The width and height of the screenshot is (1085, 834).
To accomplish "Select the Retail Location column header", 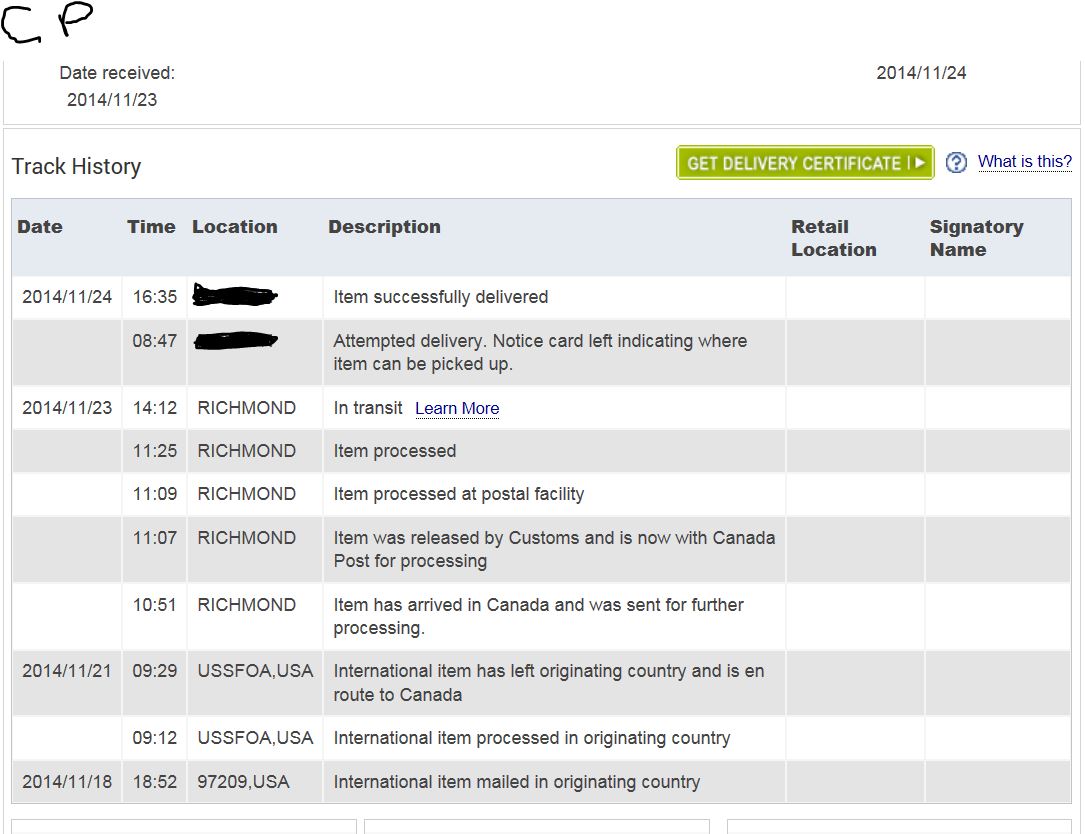I will (x=833, y=238).
